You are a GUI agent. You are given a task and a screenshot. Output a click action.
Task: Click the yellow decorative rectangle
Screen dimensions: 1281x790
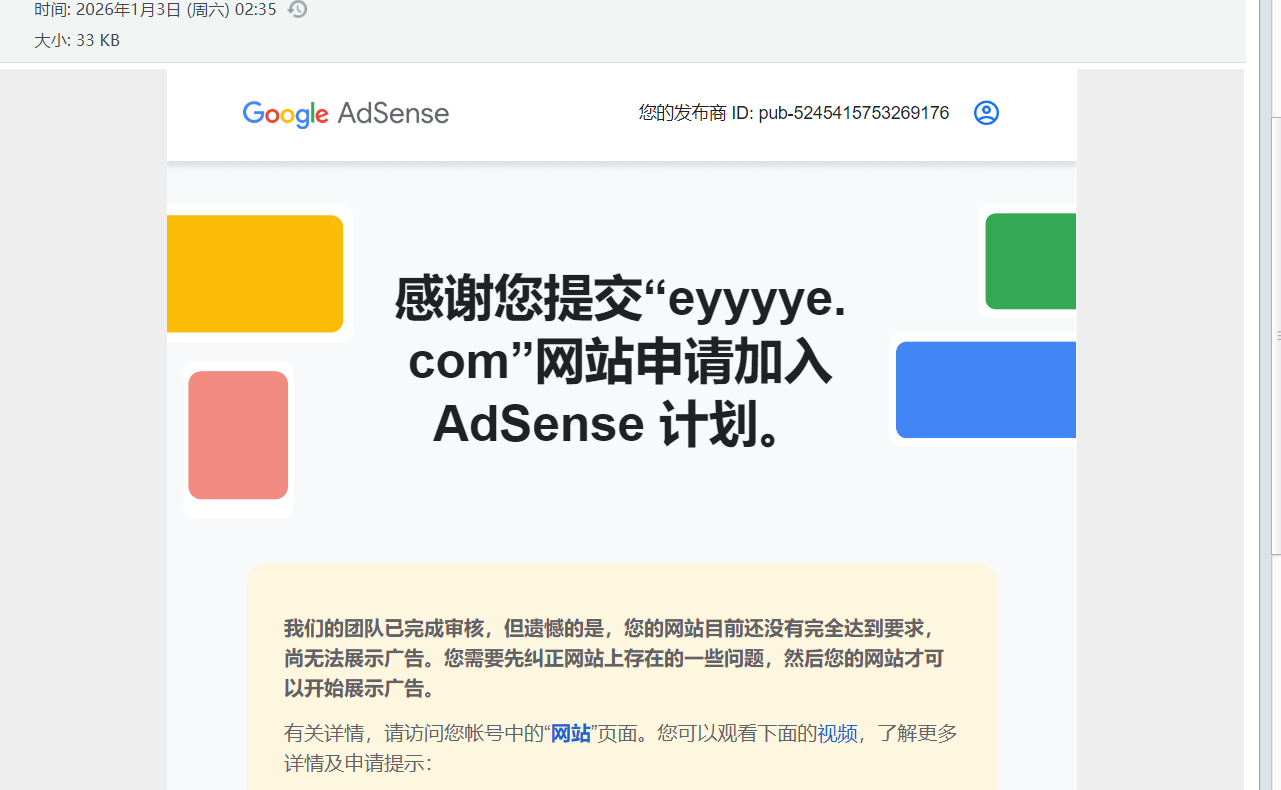[255, 273]
